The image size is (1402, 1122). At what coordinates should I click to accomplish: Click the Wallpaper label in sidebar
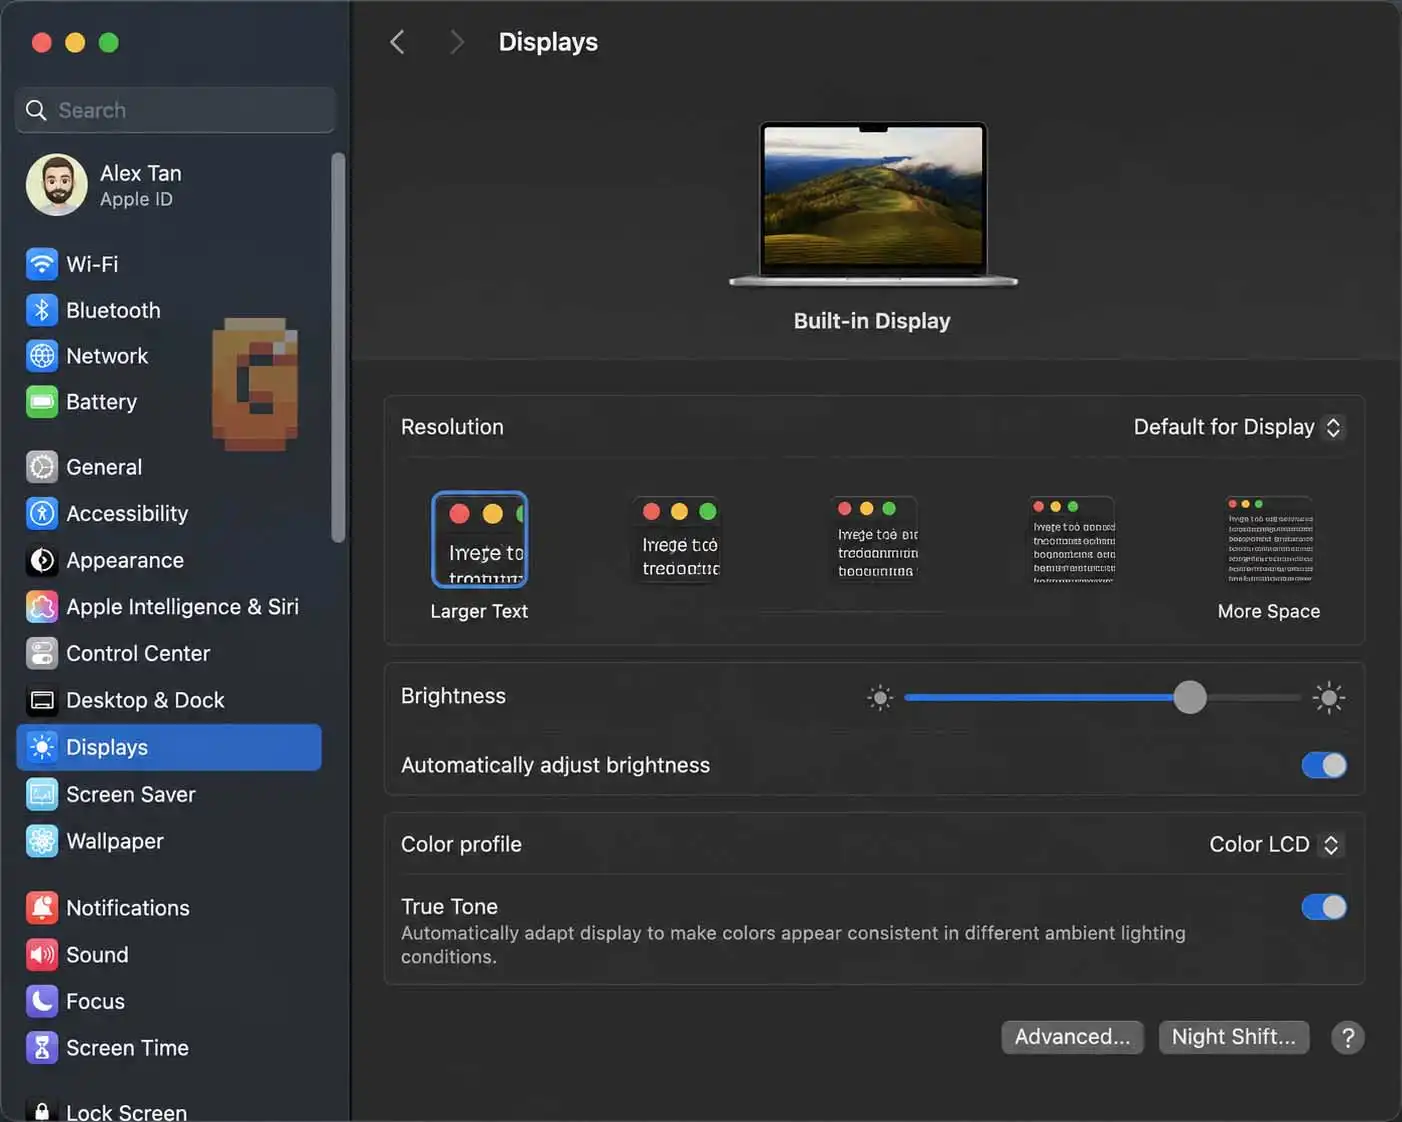(115, 842)
